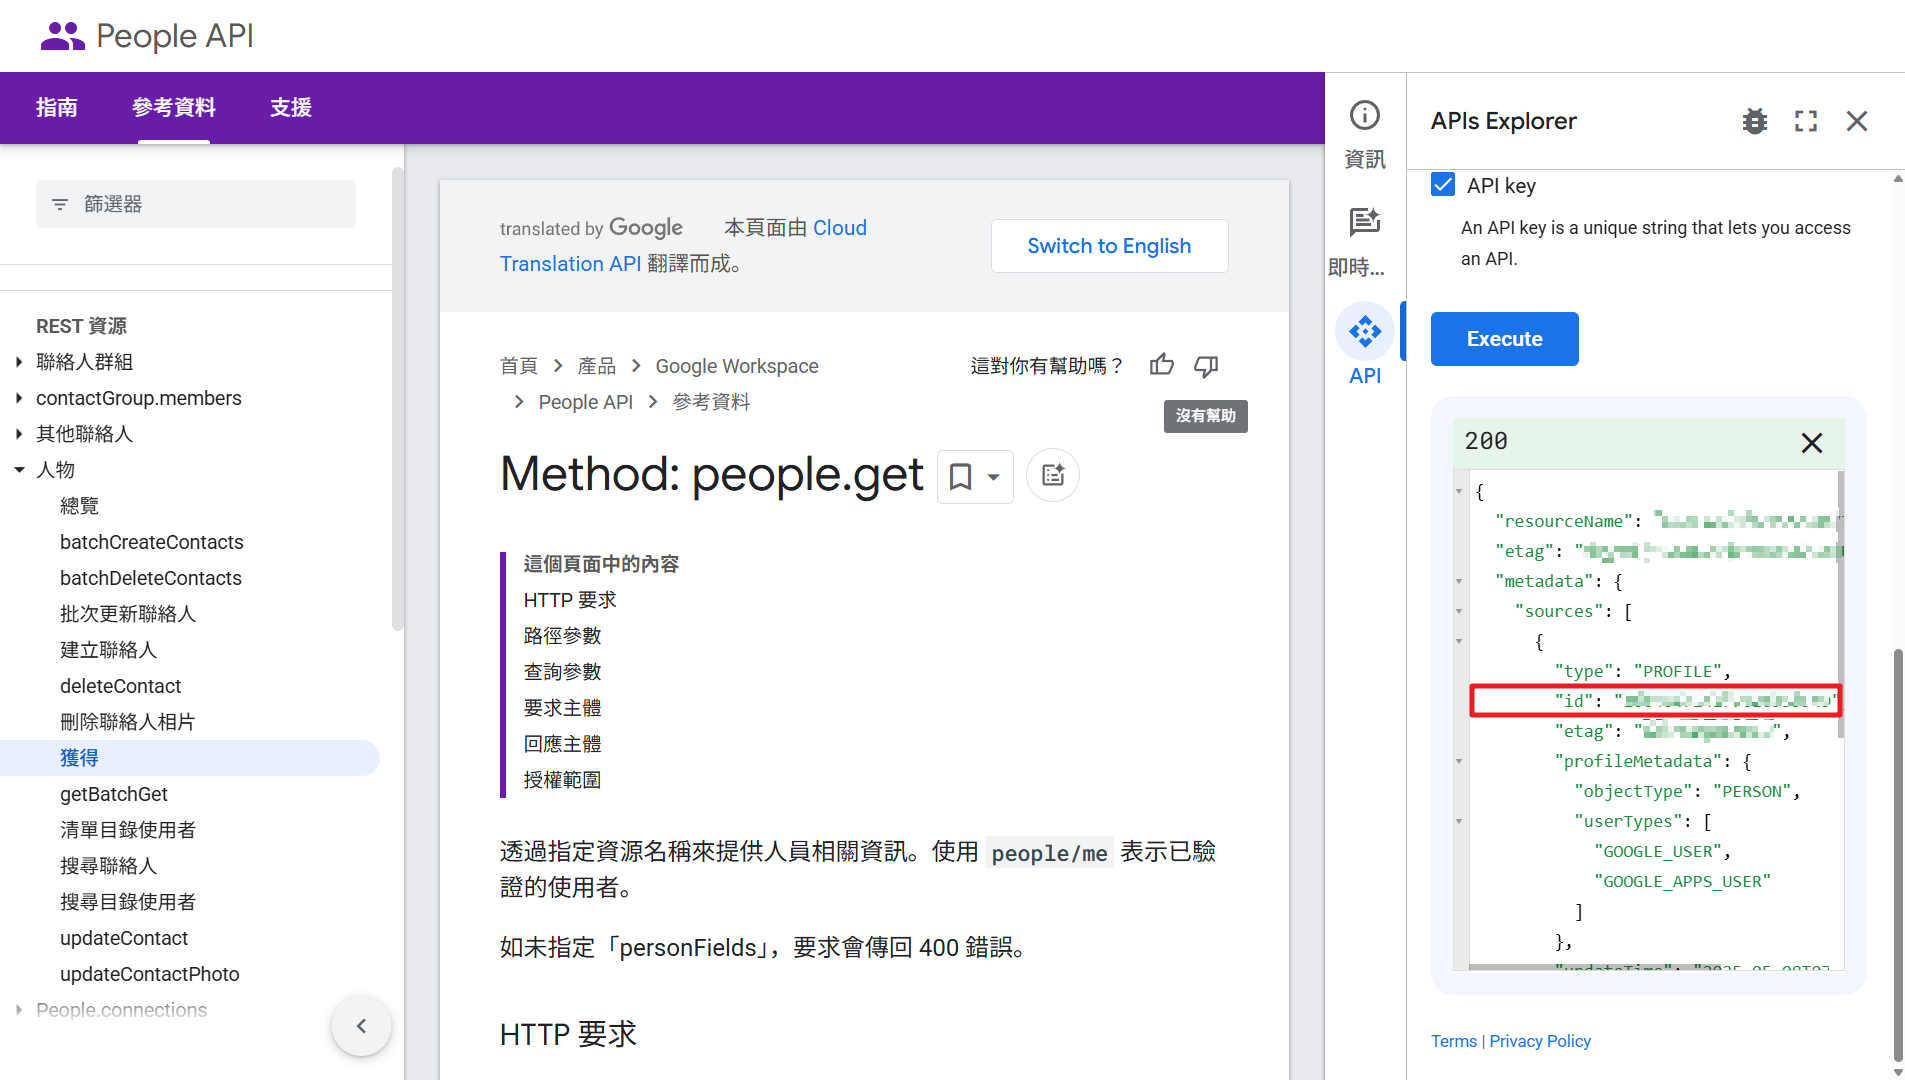1905x1080 pixels.
Task: Click the 篩選器 filter input field
Action: (x=196, y=204)
